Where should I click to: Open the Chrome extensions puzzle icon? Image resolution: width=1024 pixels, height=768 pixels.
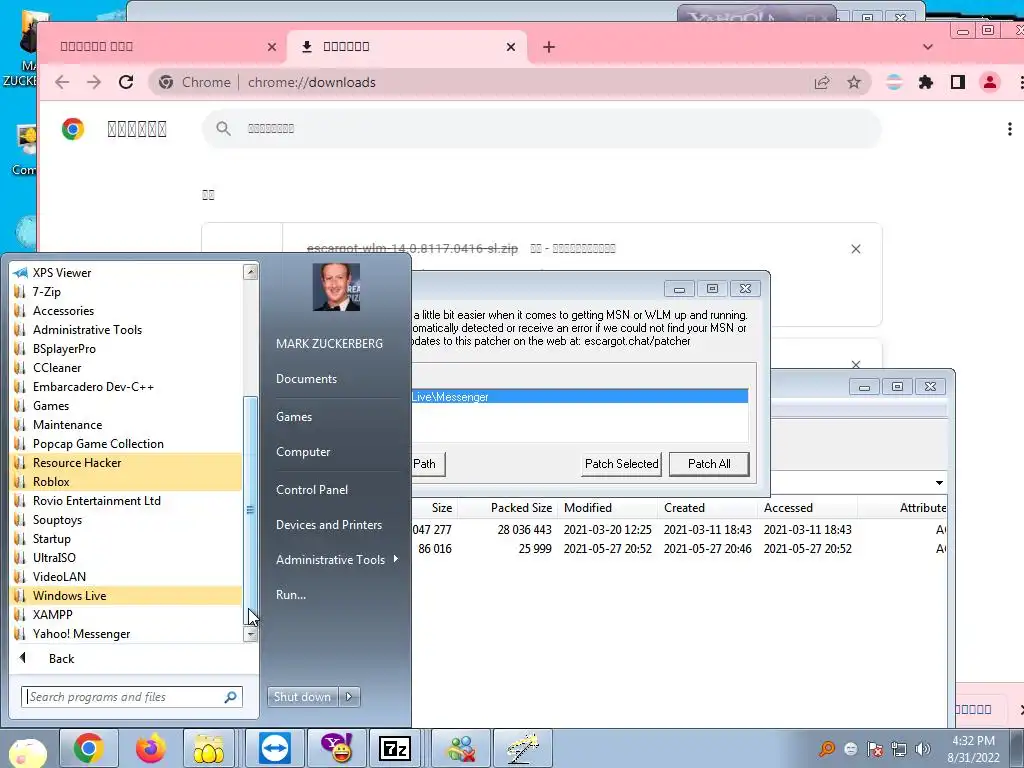(x=925, y=82)
